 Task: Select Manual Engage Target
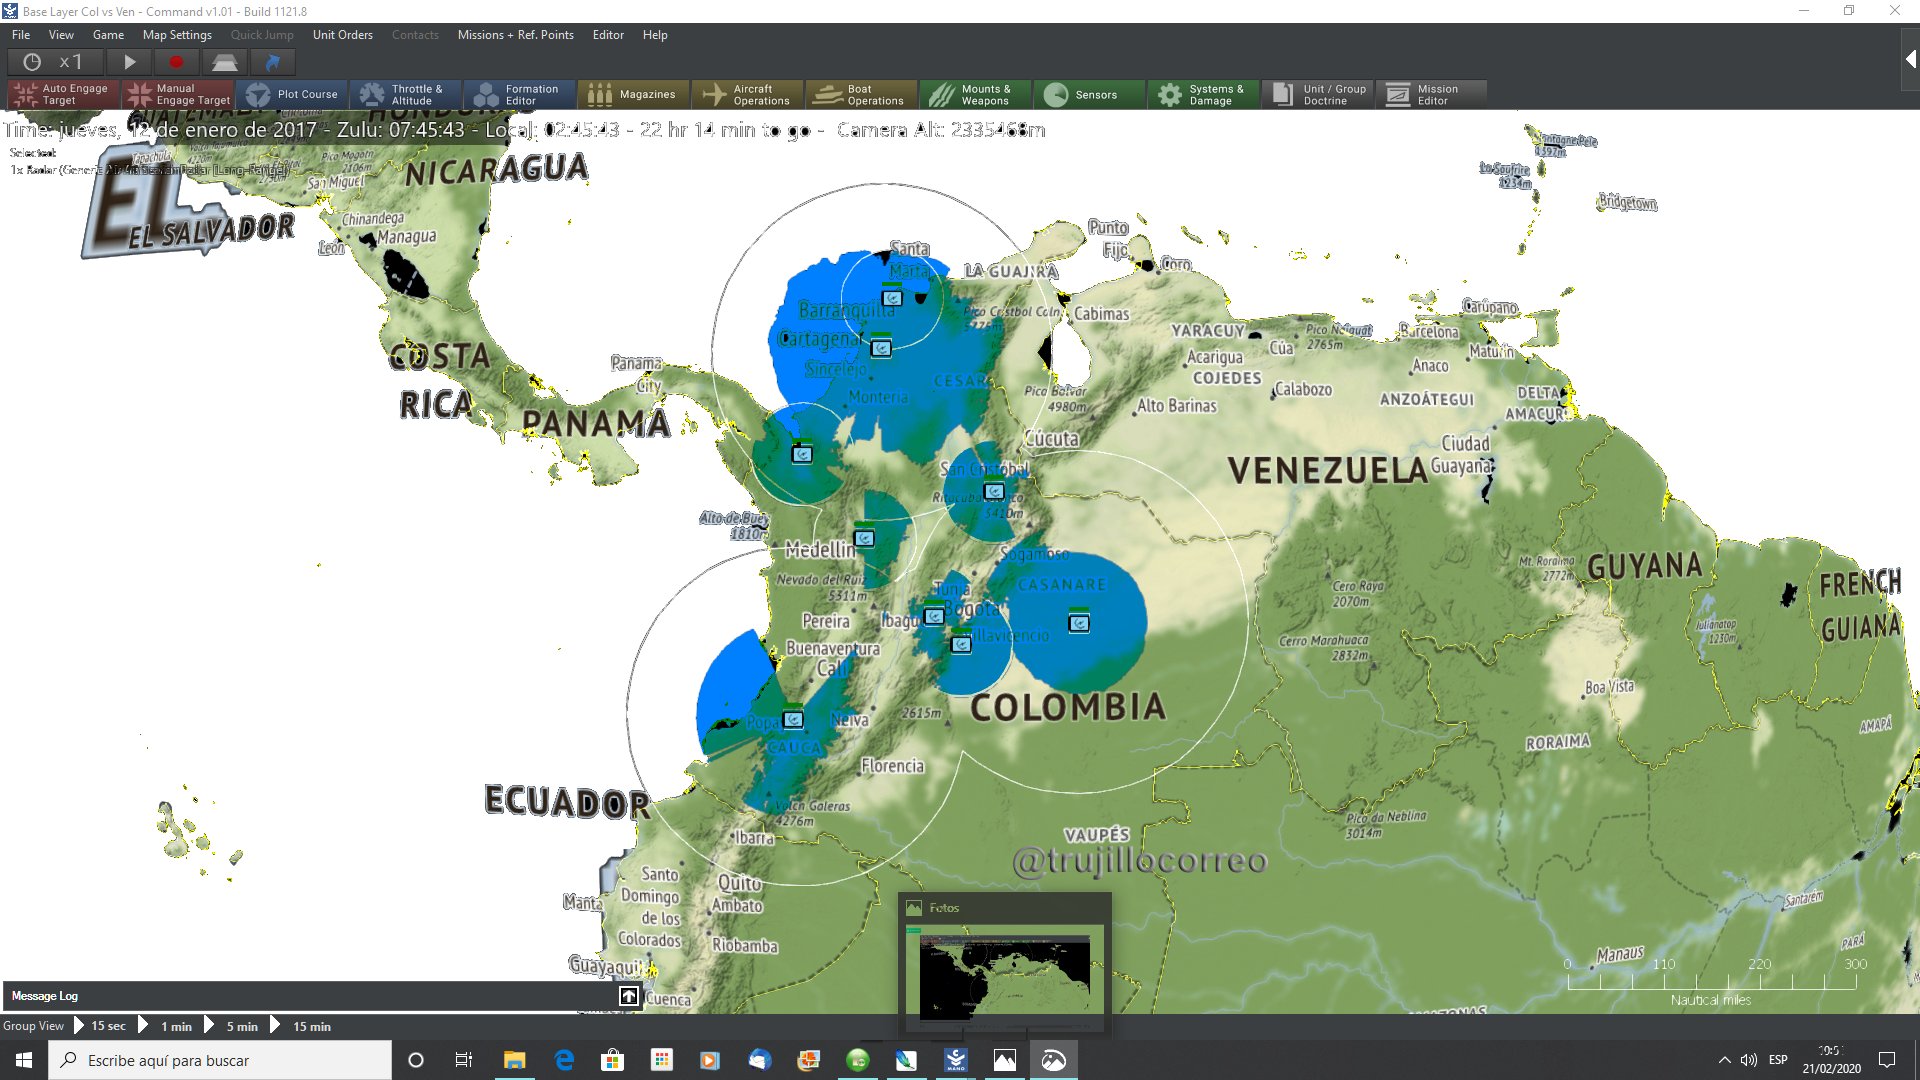tap(178, 94)
